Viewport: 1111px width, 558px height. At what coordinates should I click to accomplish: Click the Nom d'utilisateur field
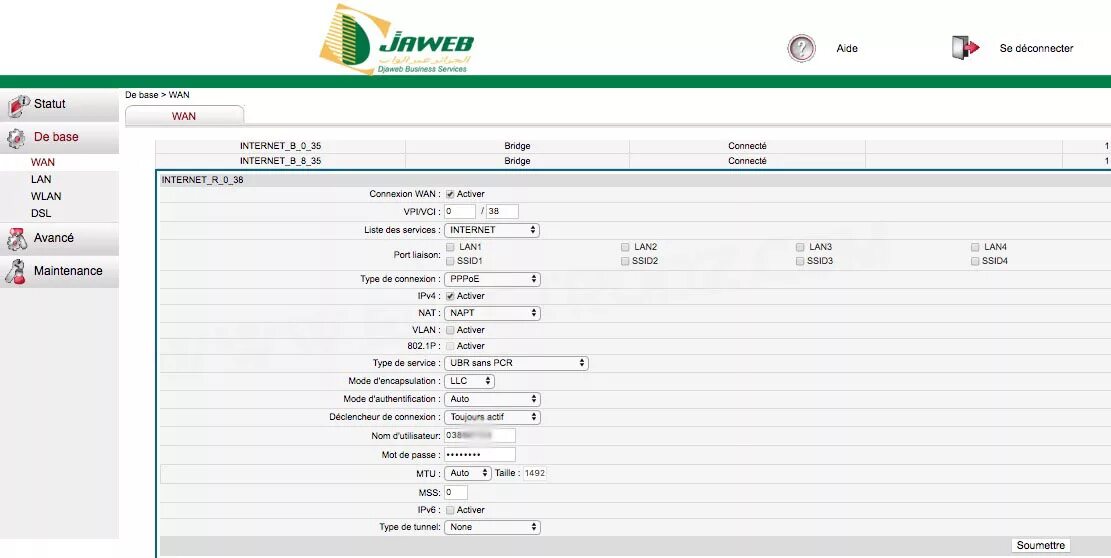(480, 435)
